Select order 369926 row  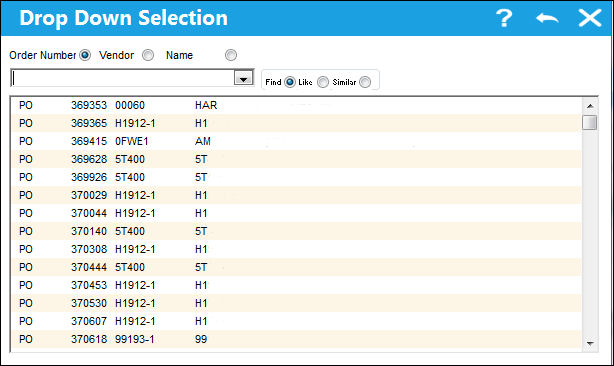296,177
